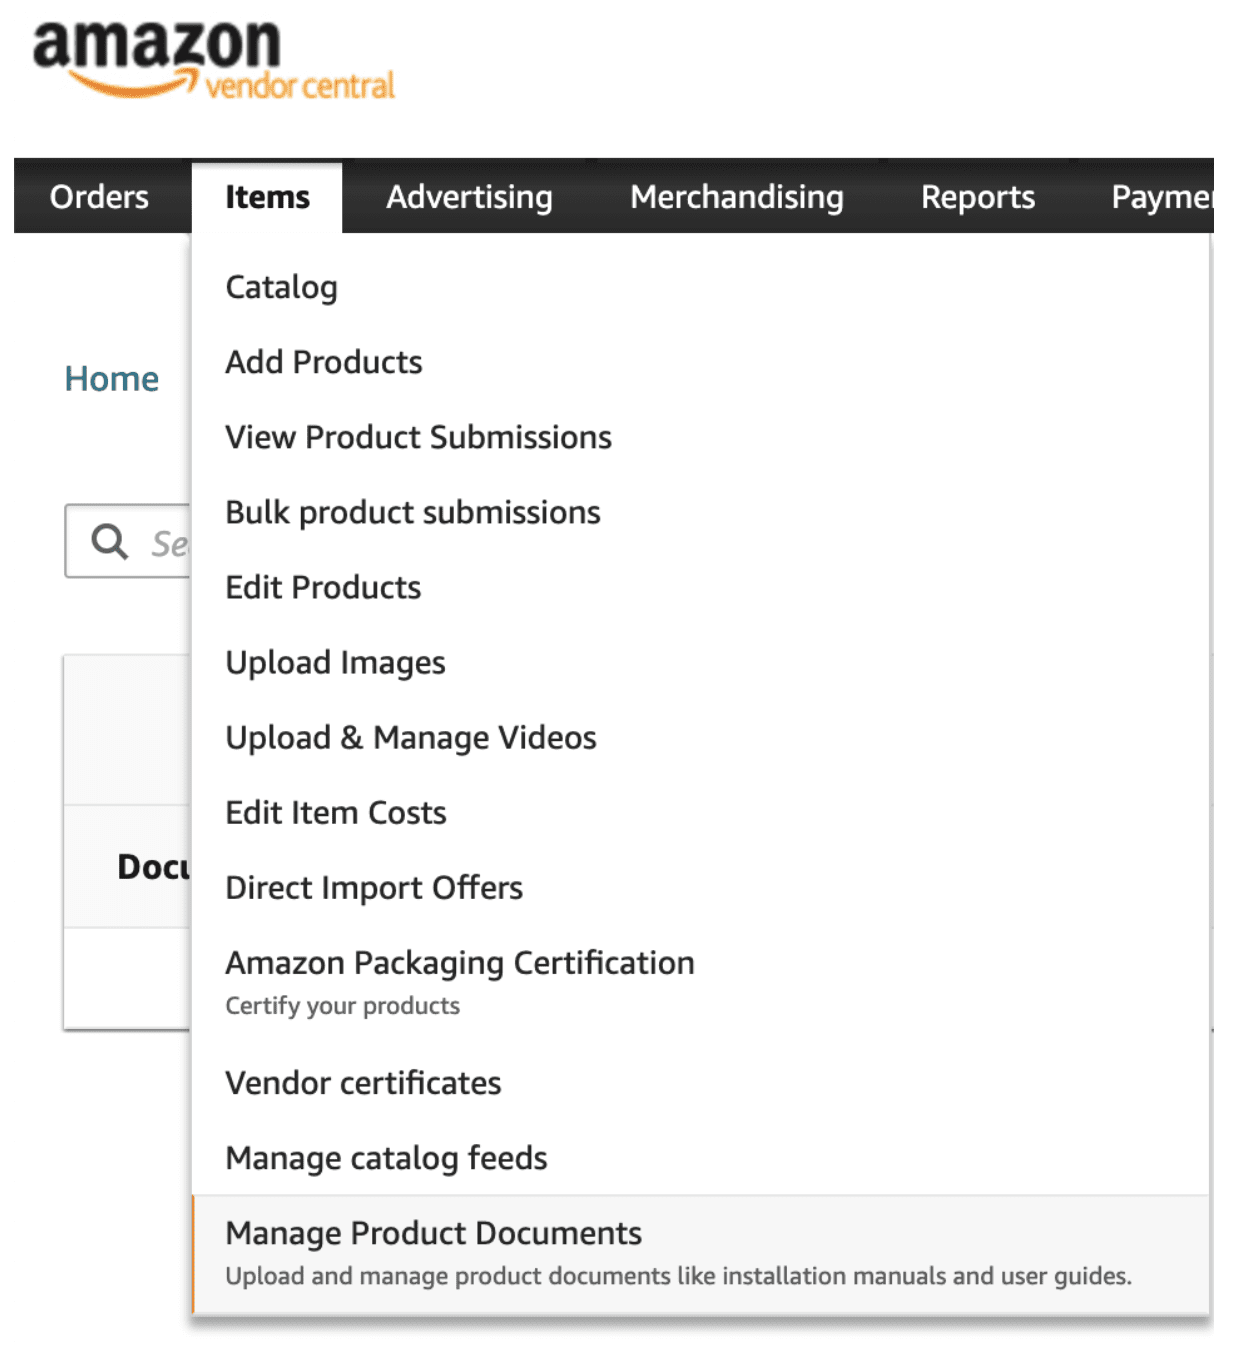The image size is (1250, 1348).
Task: Click the Amazon Vendor Central logo
Action: 213,60
